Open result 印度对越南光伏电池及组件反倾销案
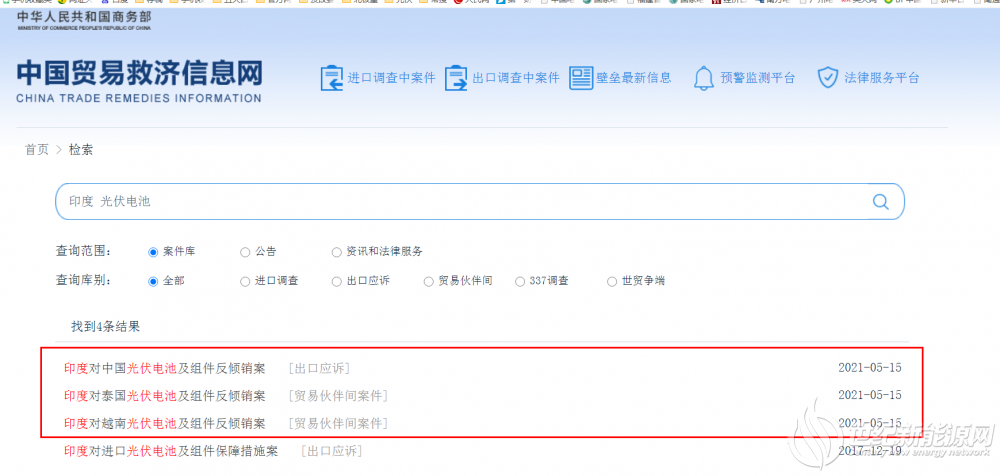 pos(165,423)
